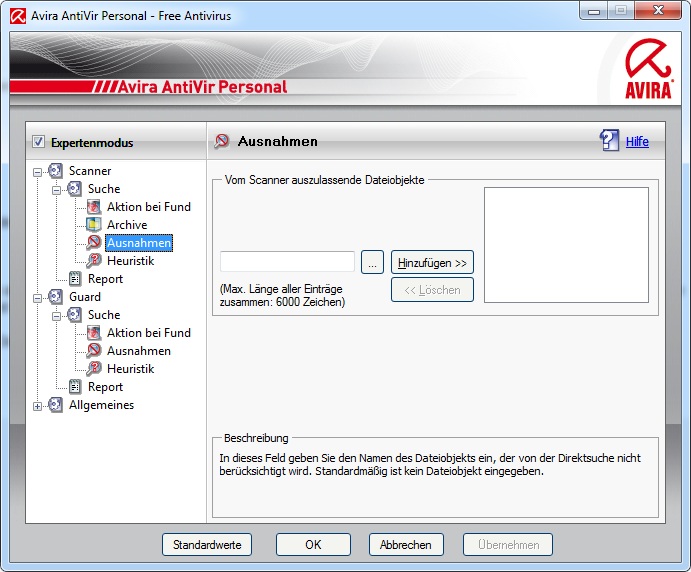Click the Scanner Suche gear icon
This screenshot has height=572, width=691.
(74, 189)
